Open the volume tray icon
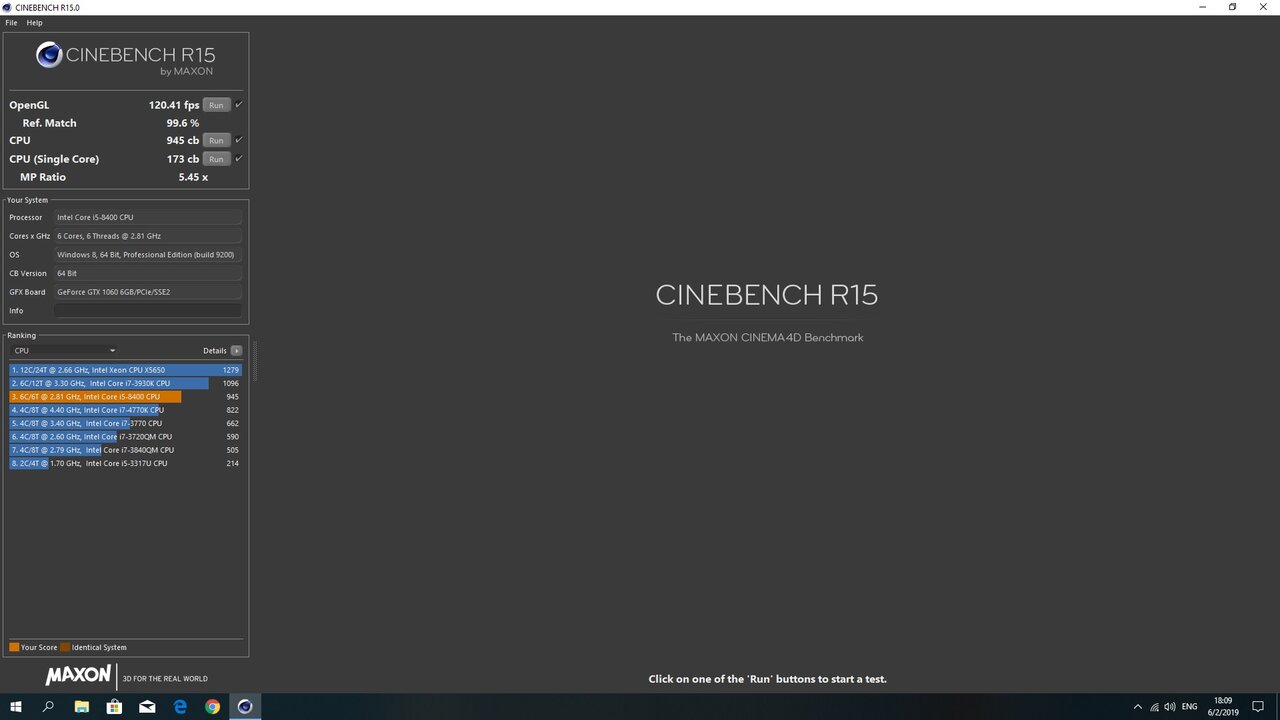 (x=1170, y=707)
